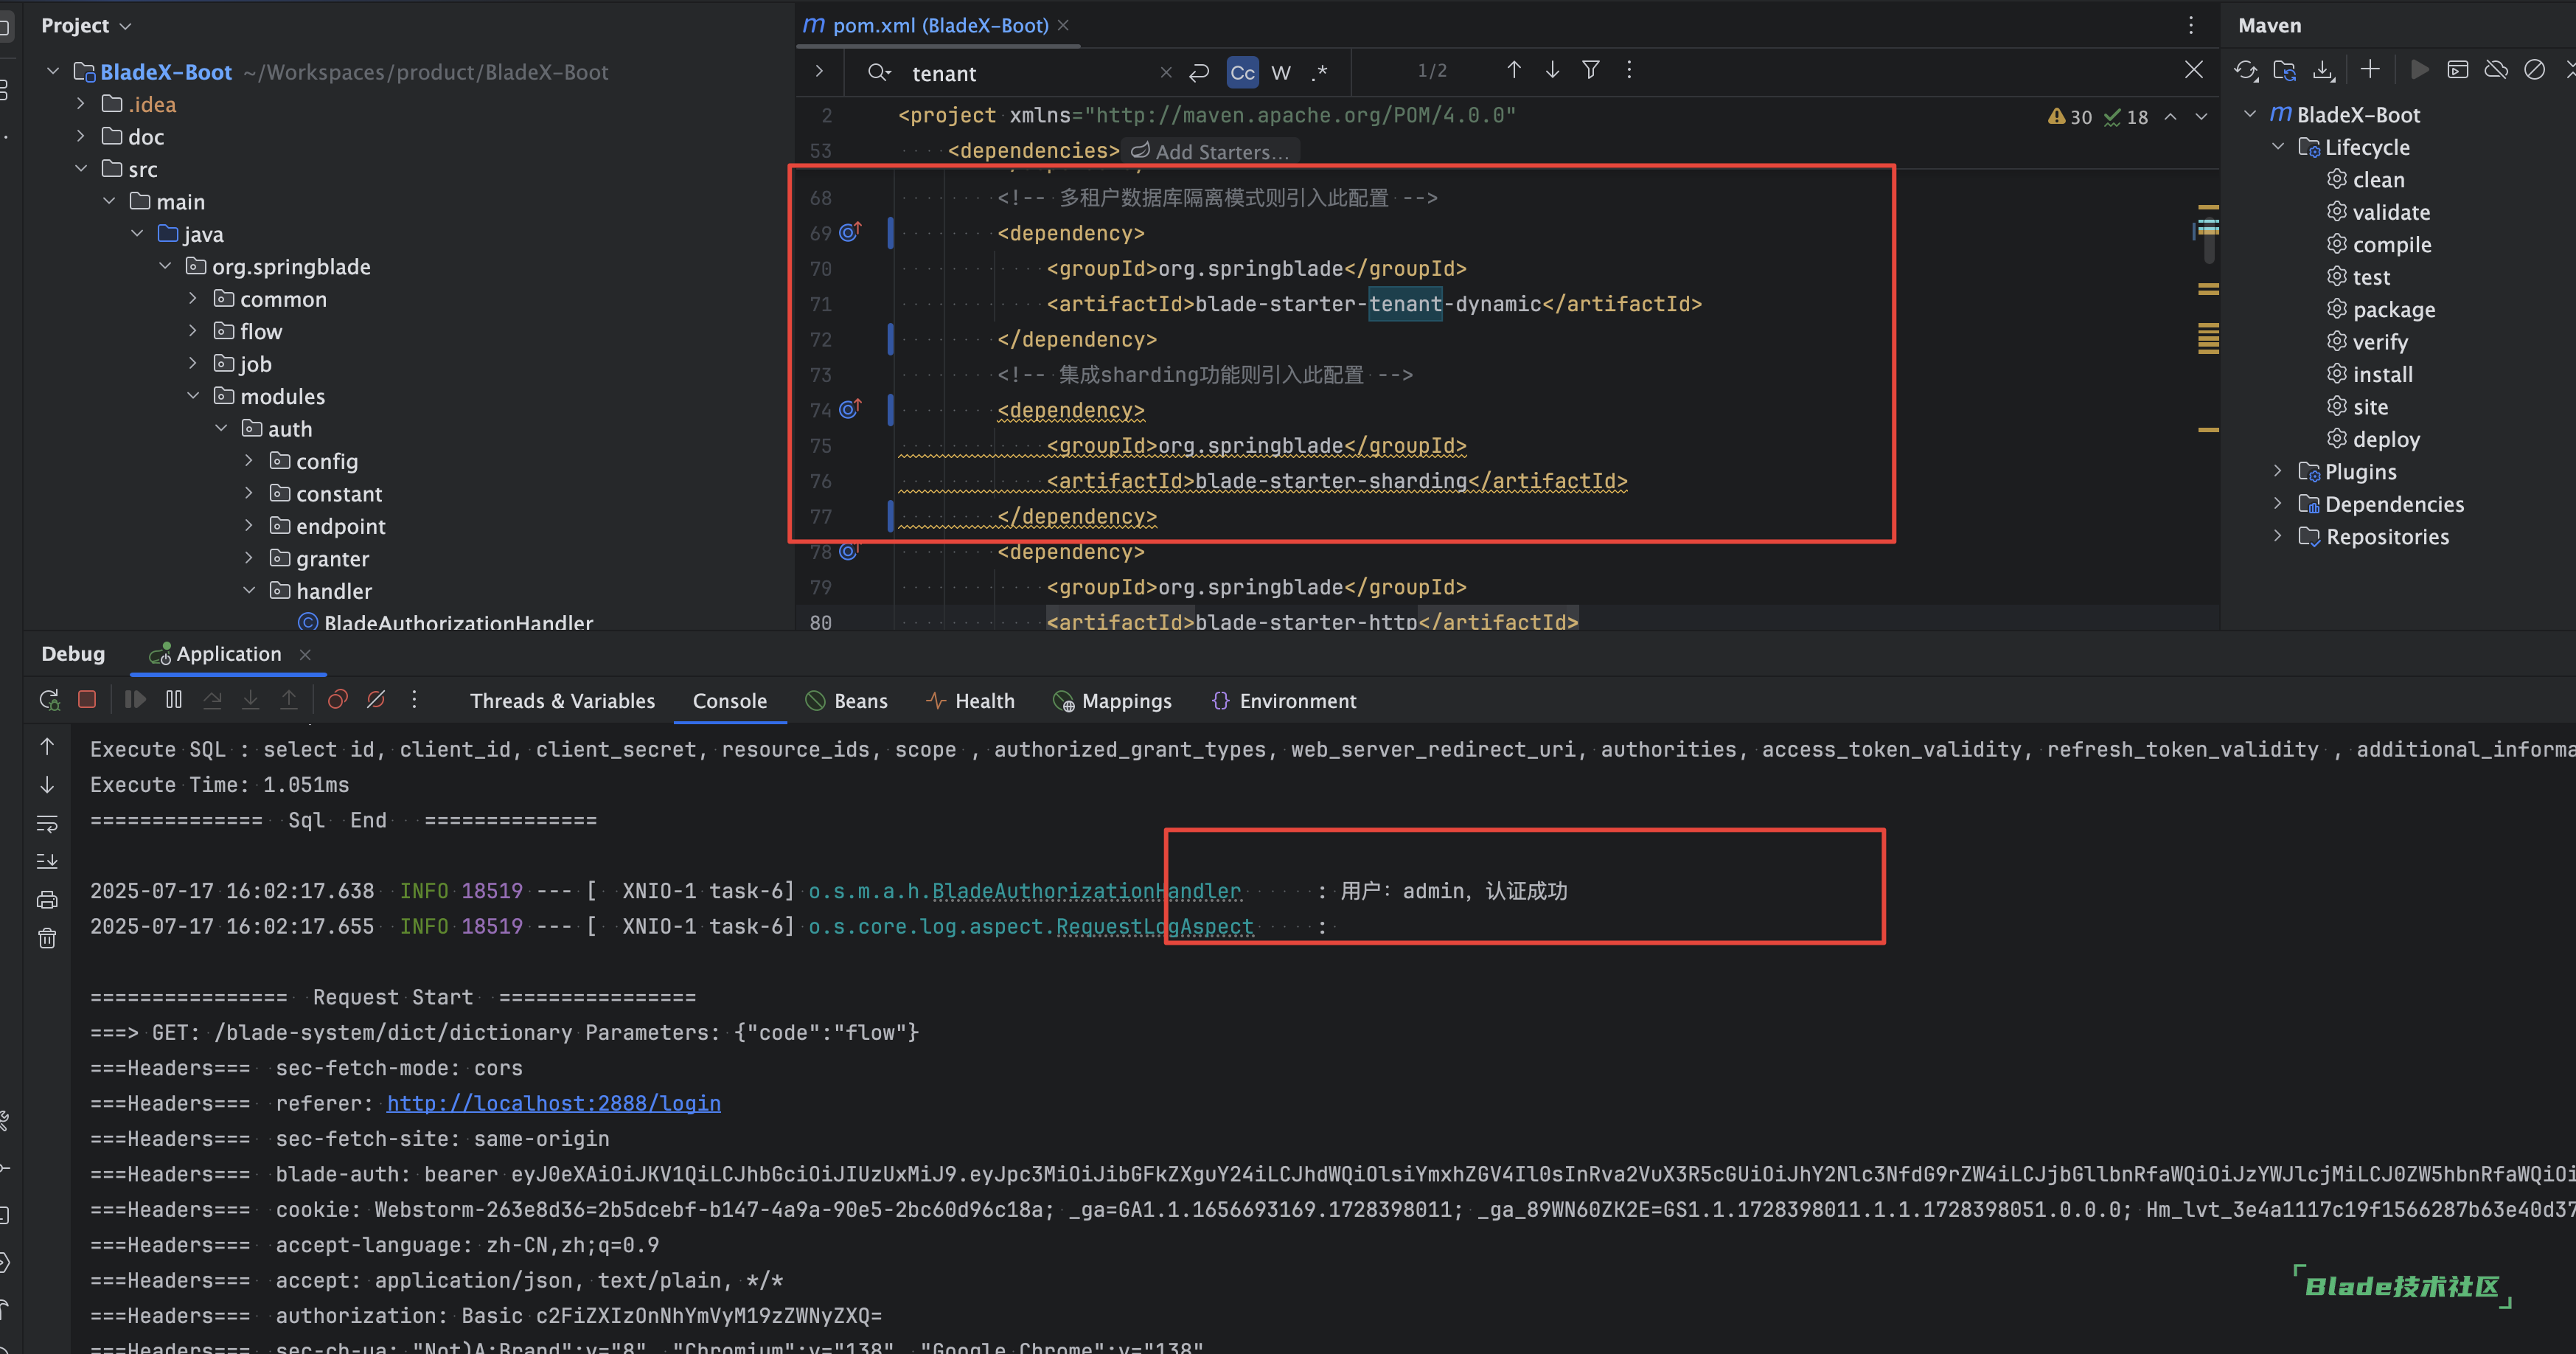The width and height of the screenshot is (2576, 1354).
Task: Switch to Threads & Variables tab
Action: click(x=562, y=701)
